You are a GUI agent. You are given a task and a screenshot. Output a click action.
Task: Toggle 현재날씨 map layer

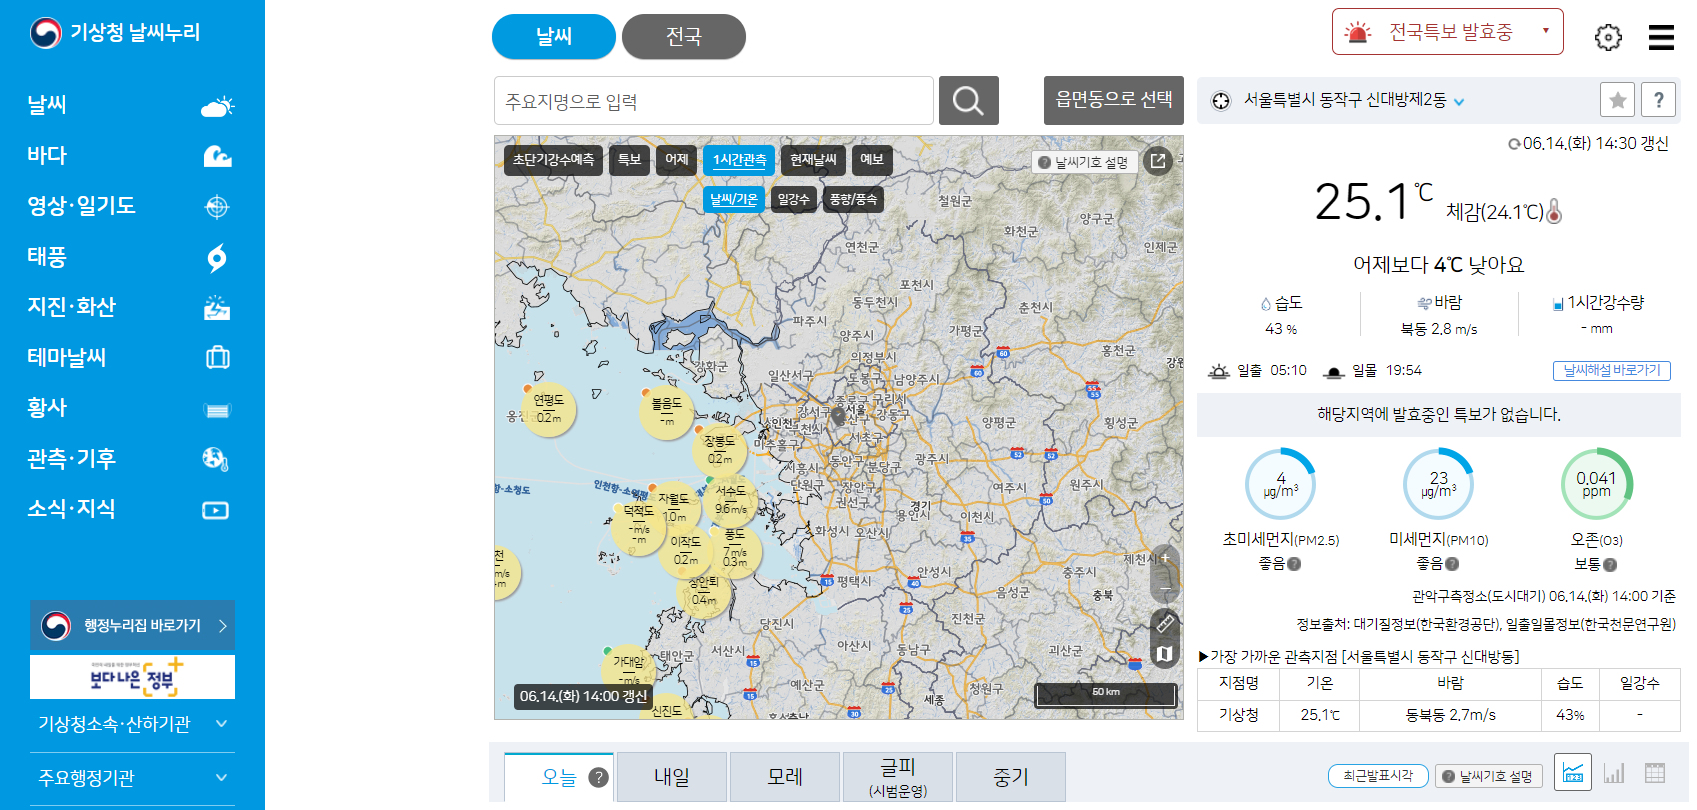pyautogui.click(x=813, y=160)
